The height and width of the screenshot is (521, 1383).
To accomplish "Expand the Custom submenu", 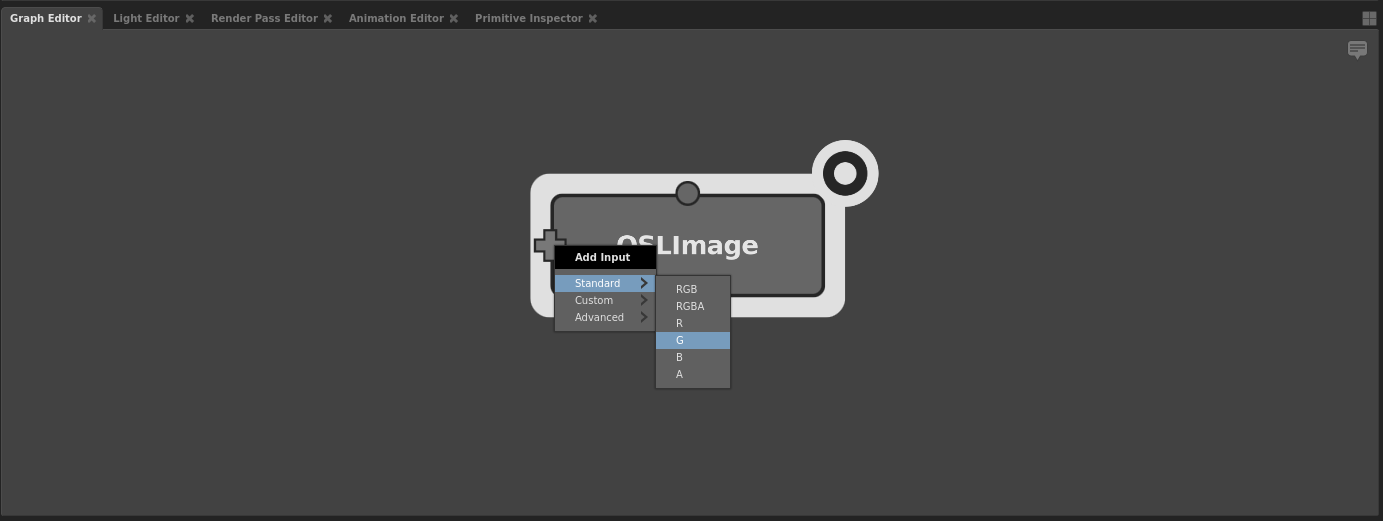I will pos(605,300).
